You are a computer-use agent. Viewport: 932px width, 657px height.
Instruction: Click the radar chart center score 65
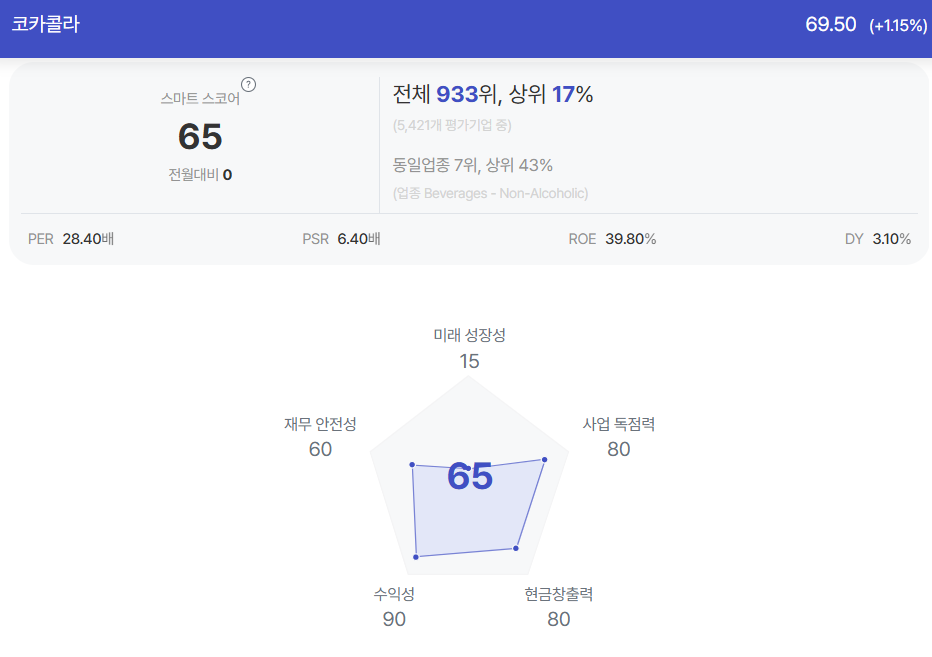click(x=470, y=476)
